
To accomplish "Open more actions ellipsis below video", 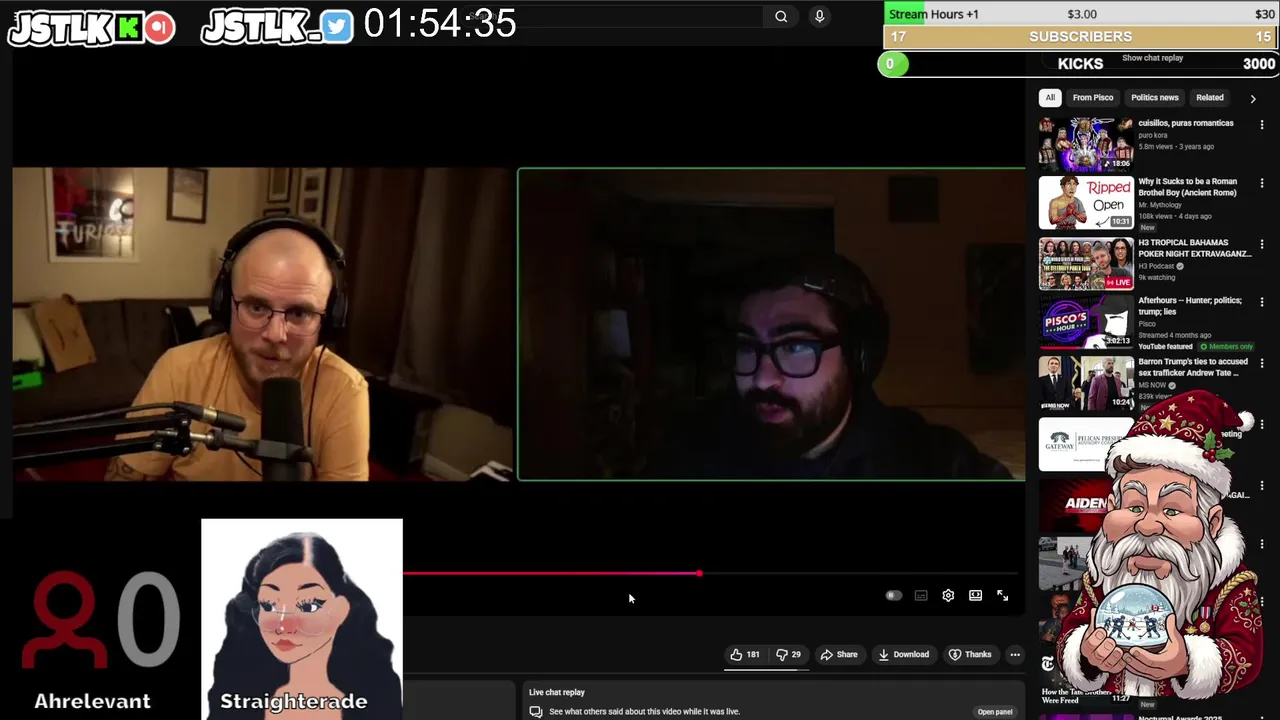I will [x=1015, y=655].
